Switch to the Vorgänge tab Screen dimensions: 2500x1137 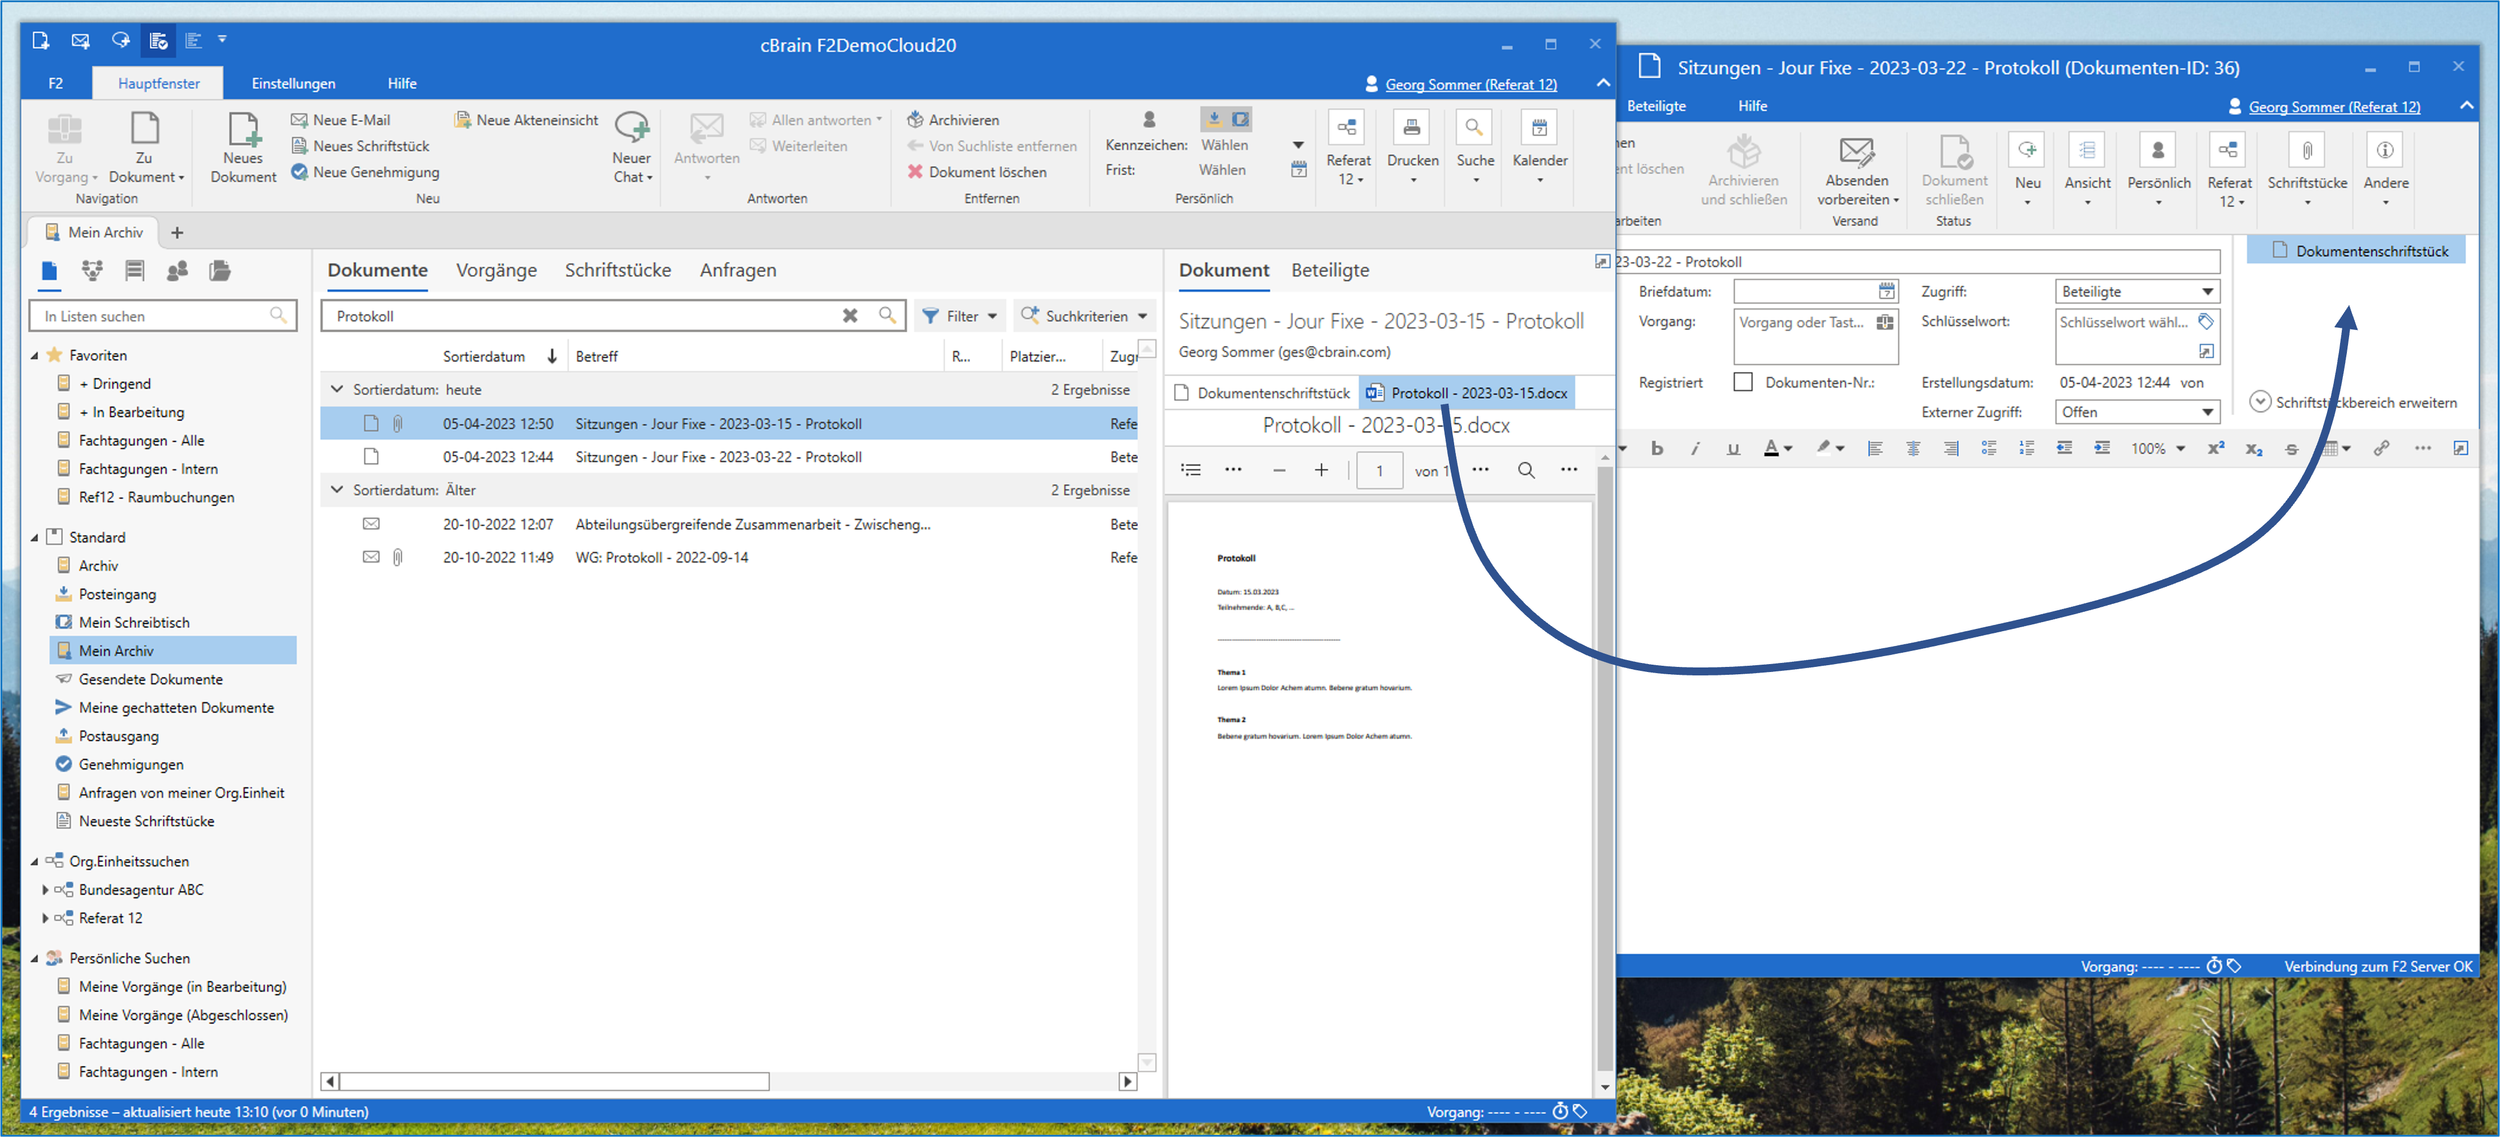coord(496,270)
